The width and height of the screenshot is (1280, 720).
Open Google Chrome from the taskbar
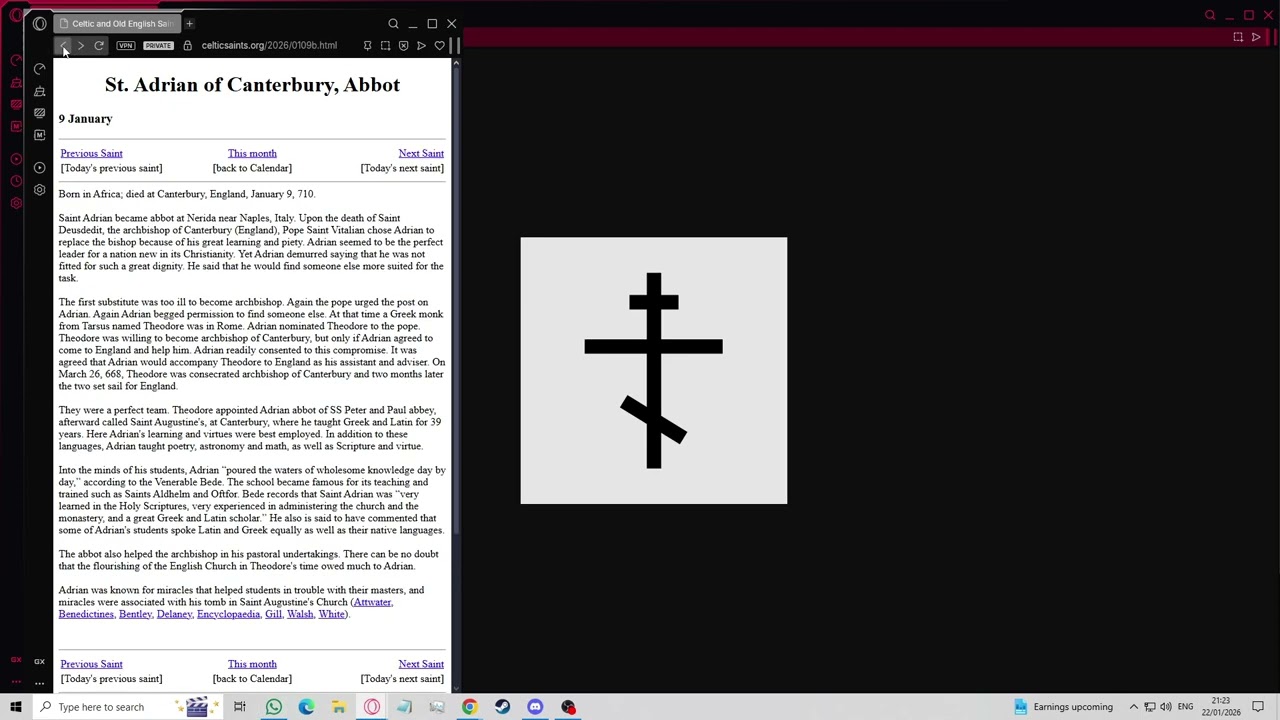pos(469,707)
